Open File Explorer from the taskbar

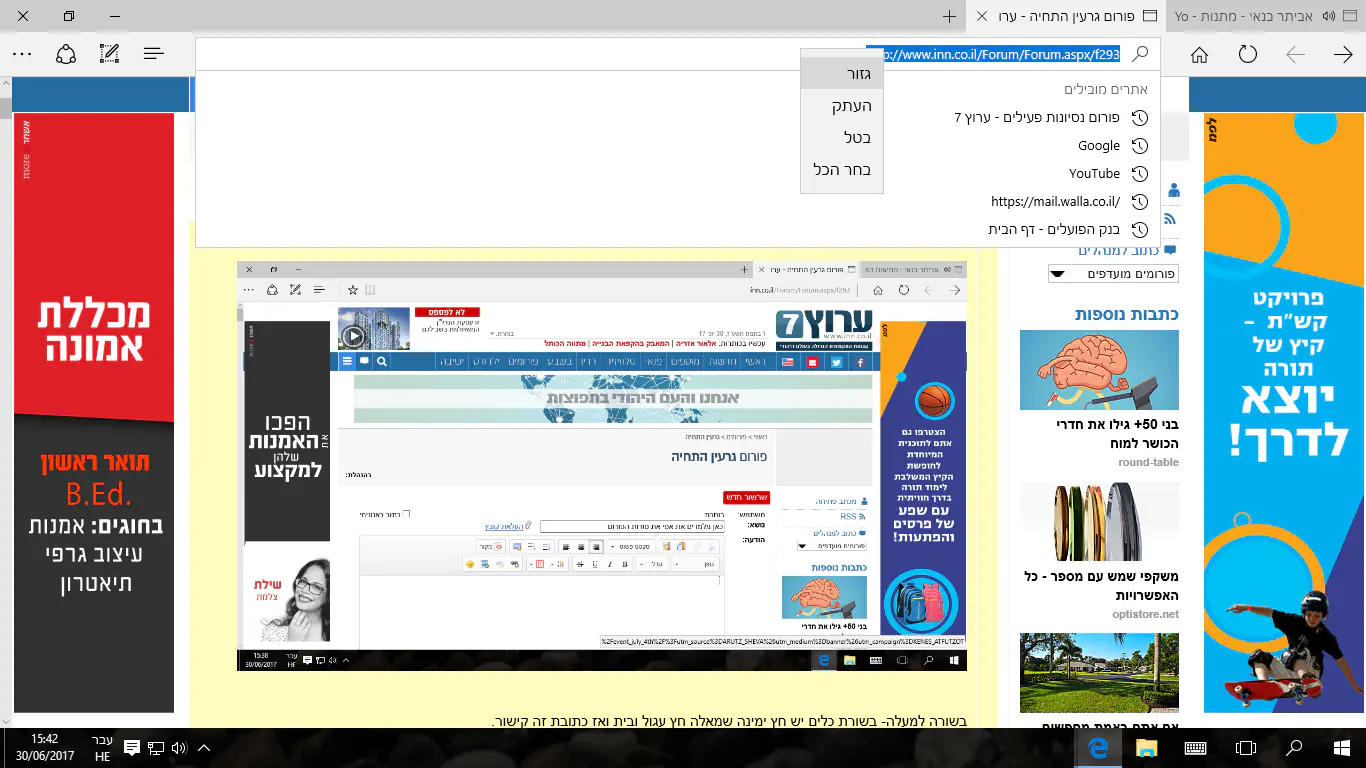(1146, 748)
